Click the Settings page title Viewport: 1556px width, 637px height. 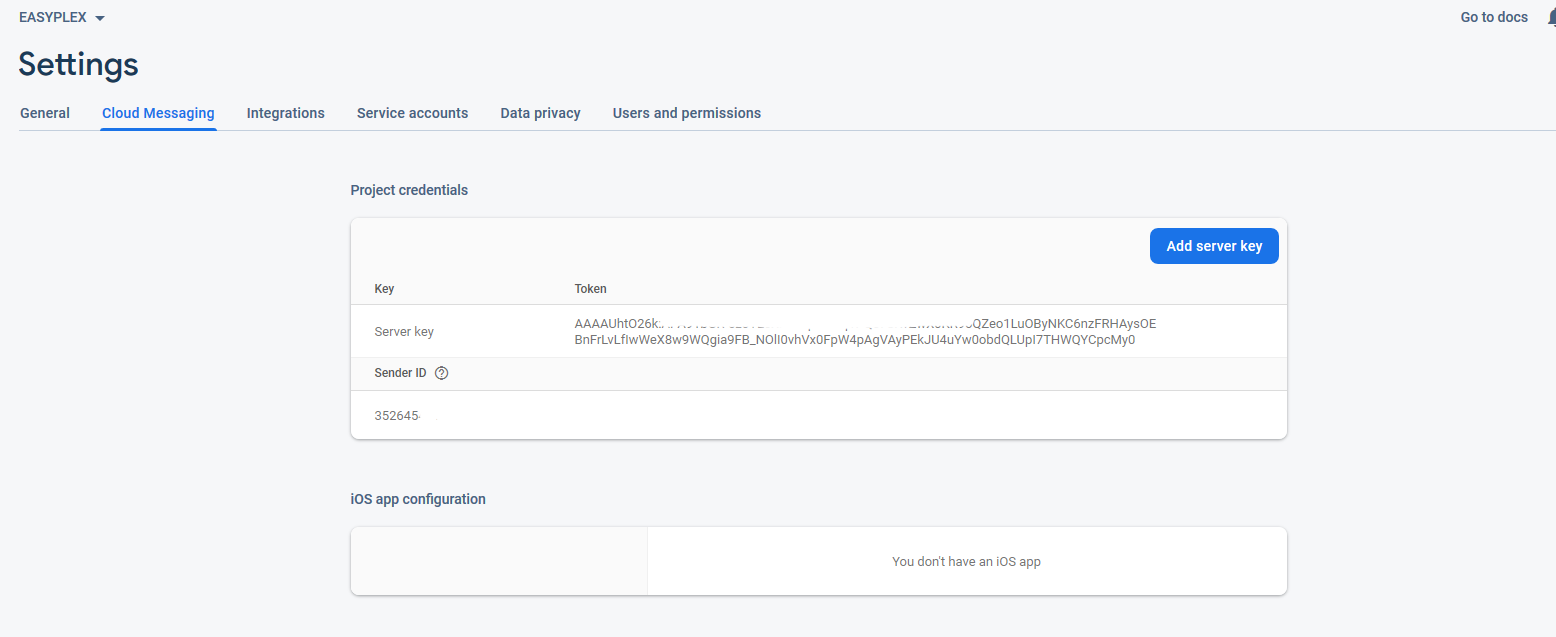[x=77, y=63]
